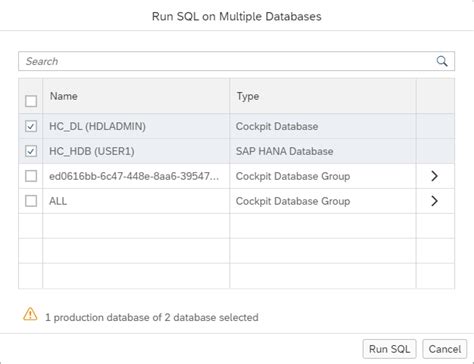474x364 pixels.
Task: Check the ALL database group checkbox
Action: (31, 201)
